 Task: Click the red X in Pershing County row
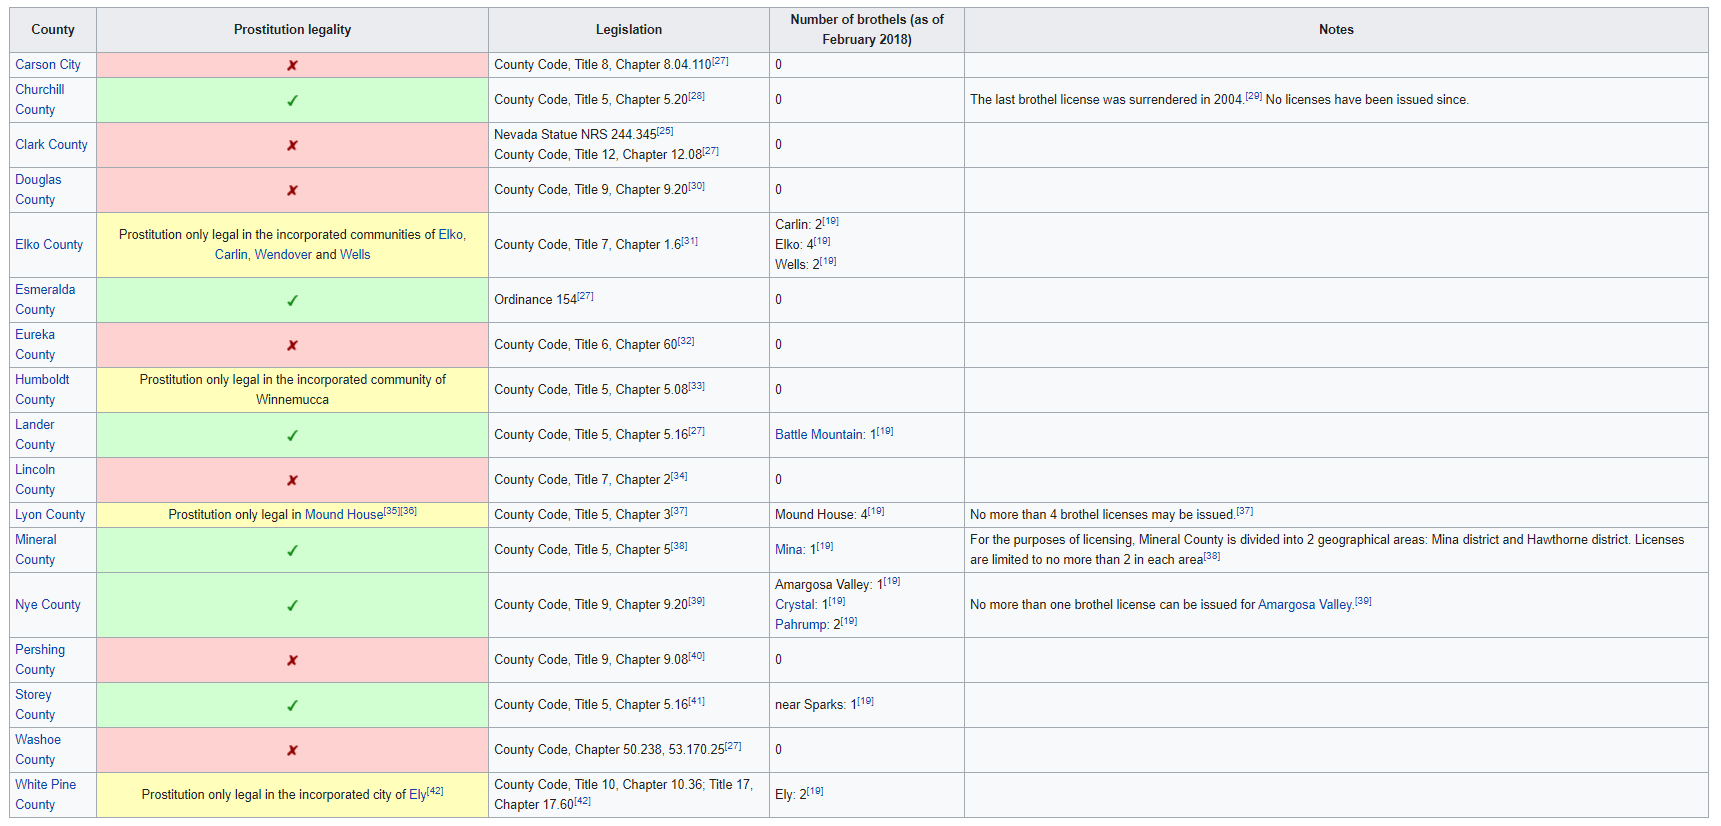[x=292, y=660]
